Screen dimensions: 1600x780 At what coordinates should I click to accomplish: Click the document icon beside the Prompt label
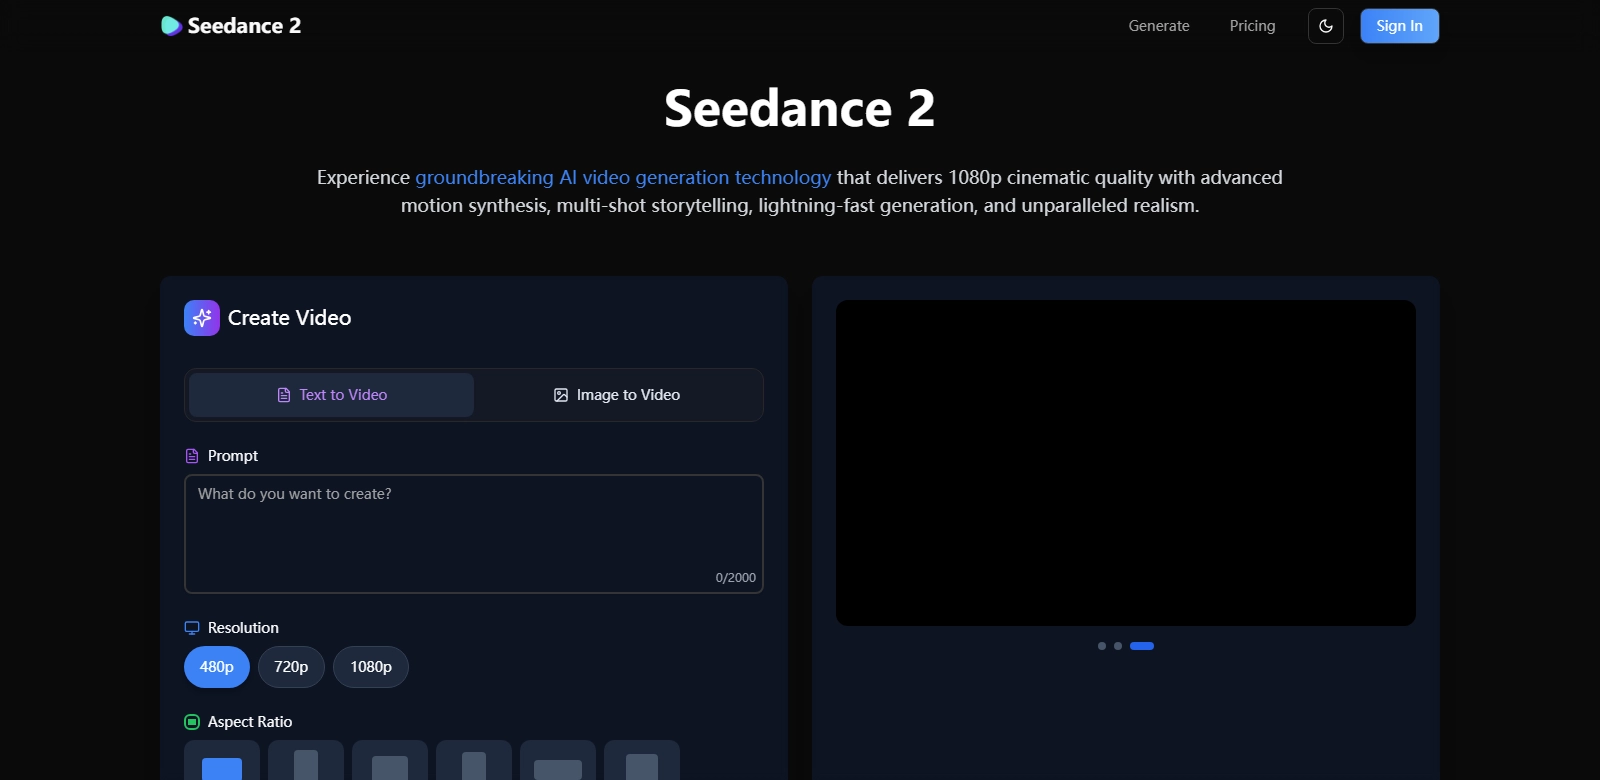coord(192,456)
